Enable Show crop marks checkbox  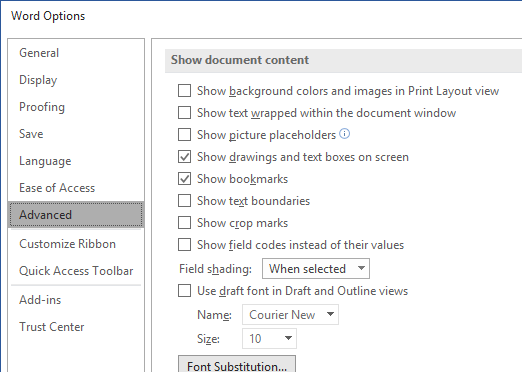(x=184, y=223)
